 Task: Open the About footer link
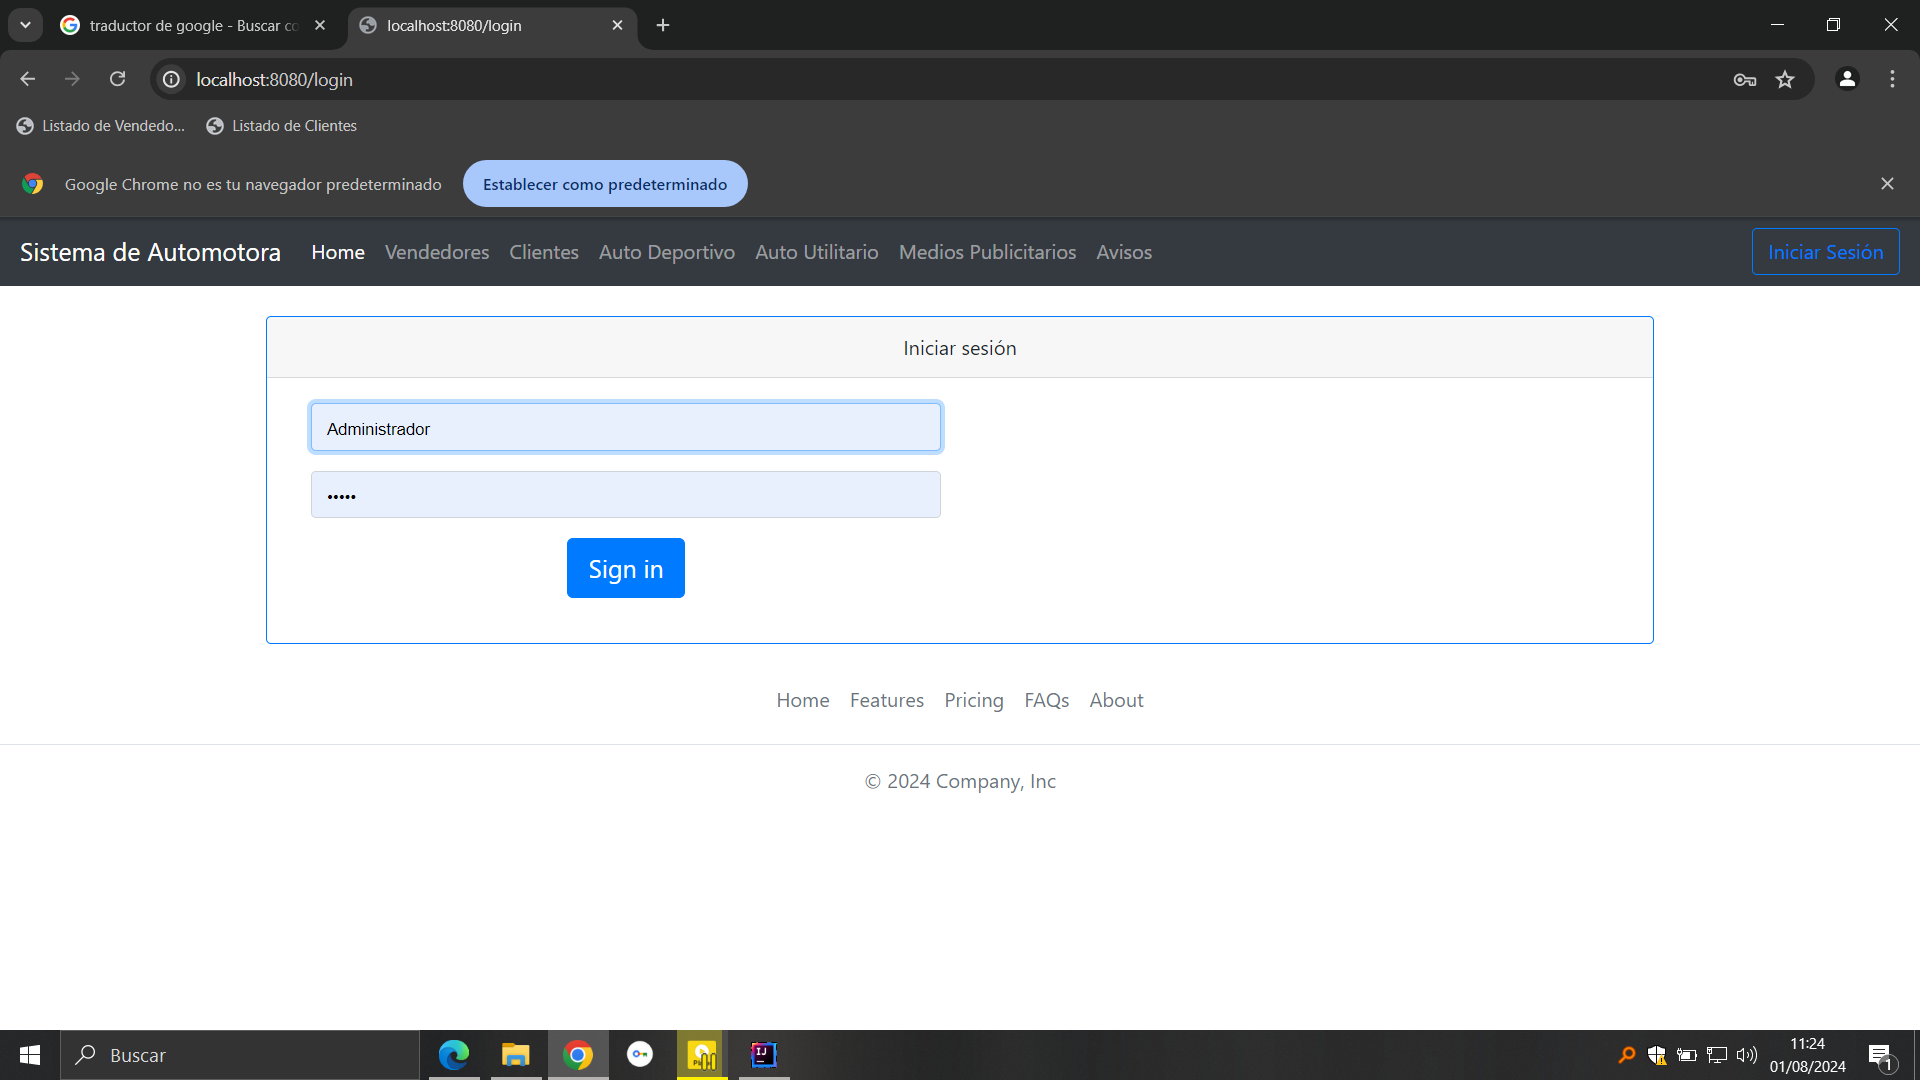pos(1116,700)
